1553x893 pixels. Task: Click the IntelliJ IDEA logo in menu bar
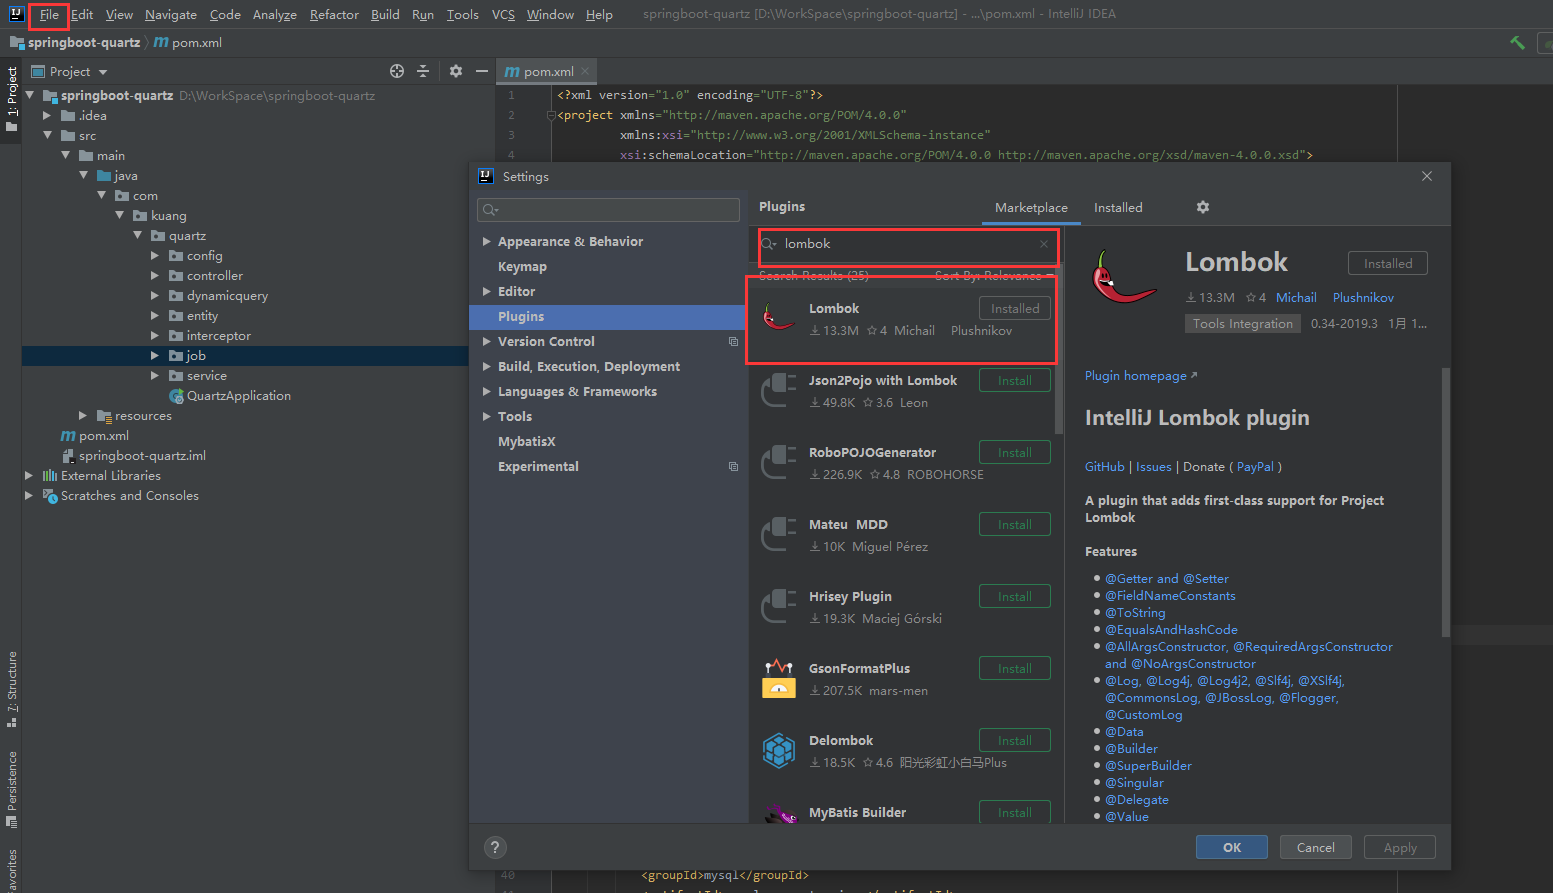16,14
